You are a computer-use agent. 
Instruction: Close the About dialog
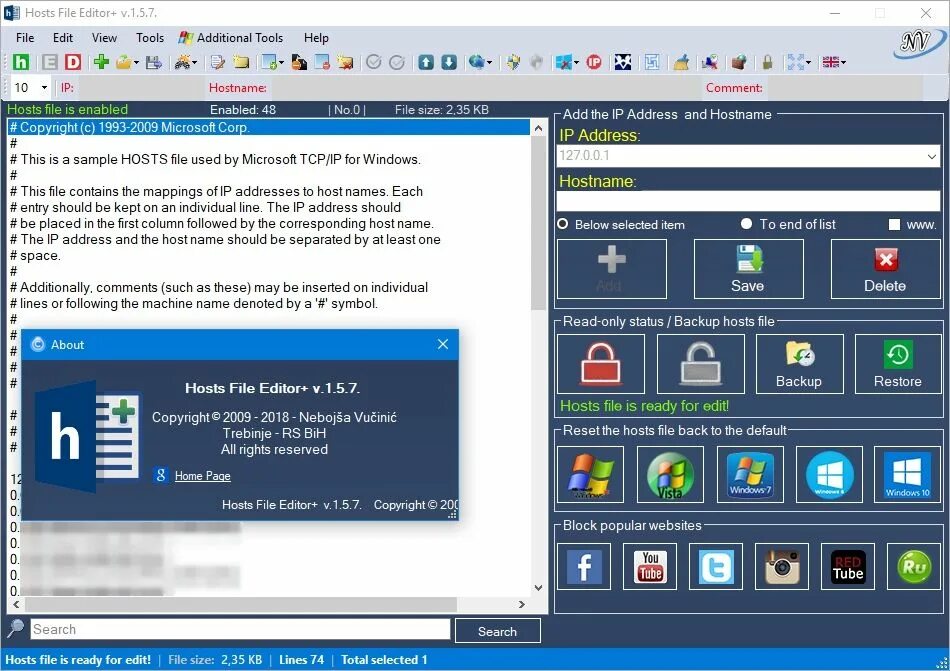coord(443,344)
